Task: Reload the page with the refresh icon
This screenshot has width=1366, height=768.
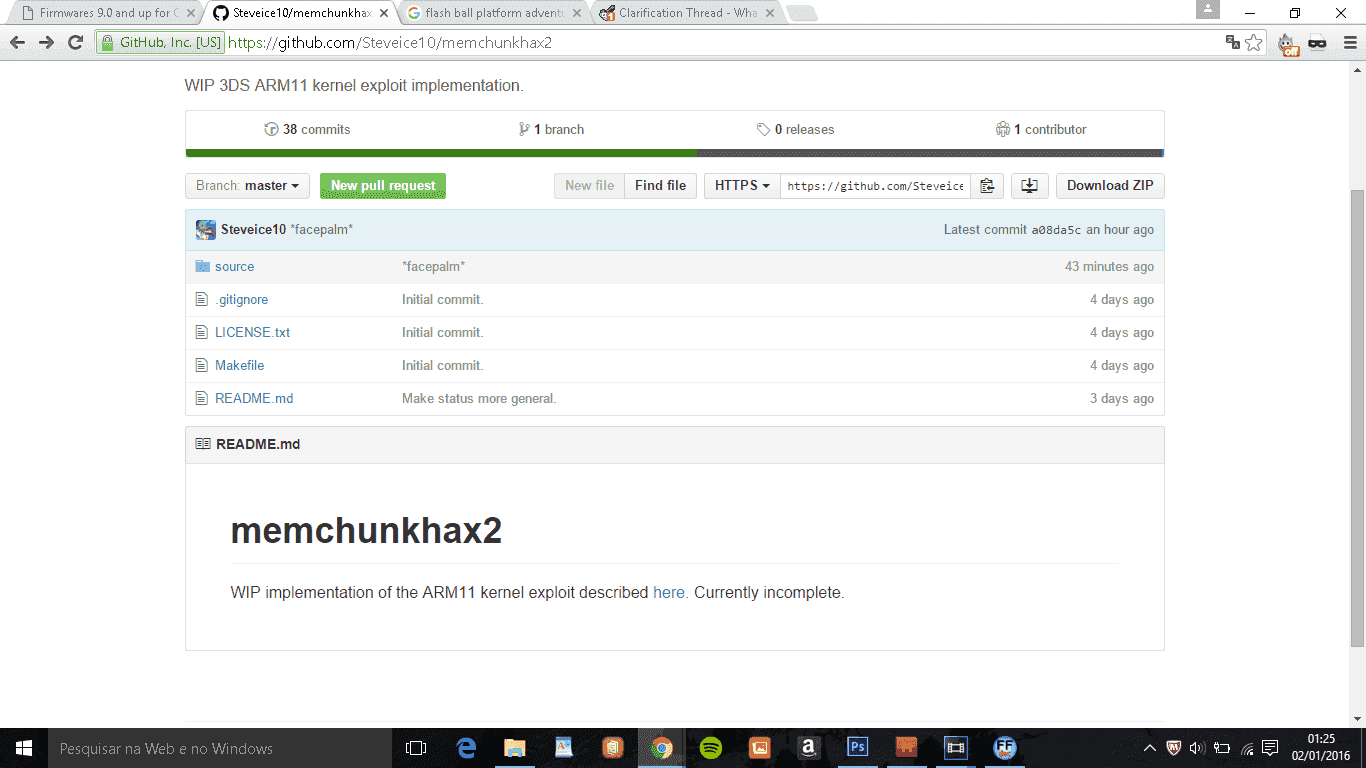Action: [x=75, y=43]
